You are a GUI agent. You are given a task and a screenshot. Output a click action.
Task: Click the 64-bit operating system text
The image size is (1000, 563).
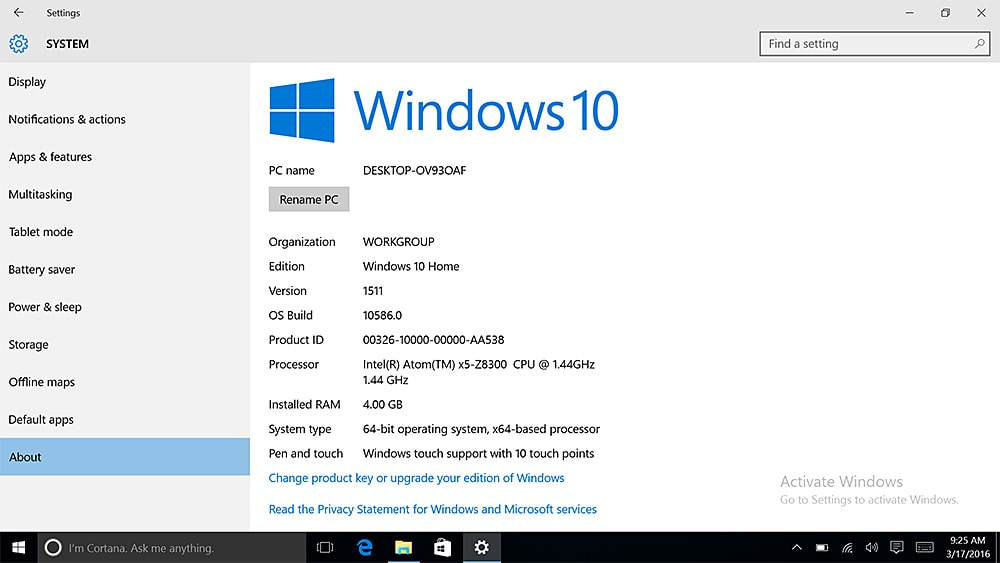click(482, 429)
